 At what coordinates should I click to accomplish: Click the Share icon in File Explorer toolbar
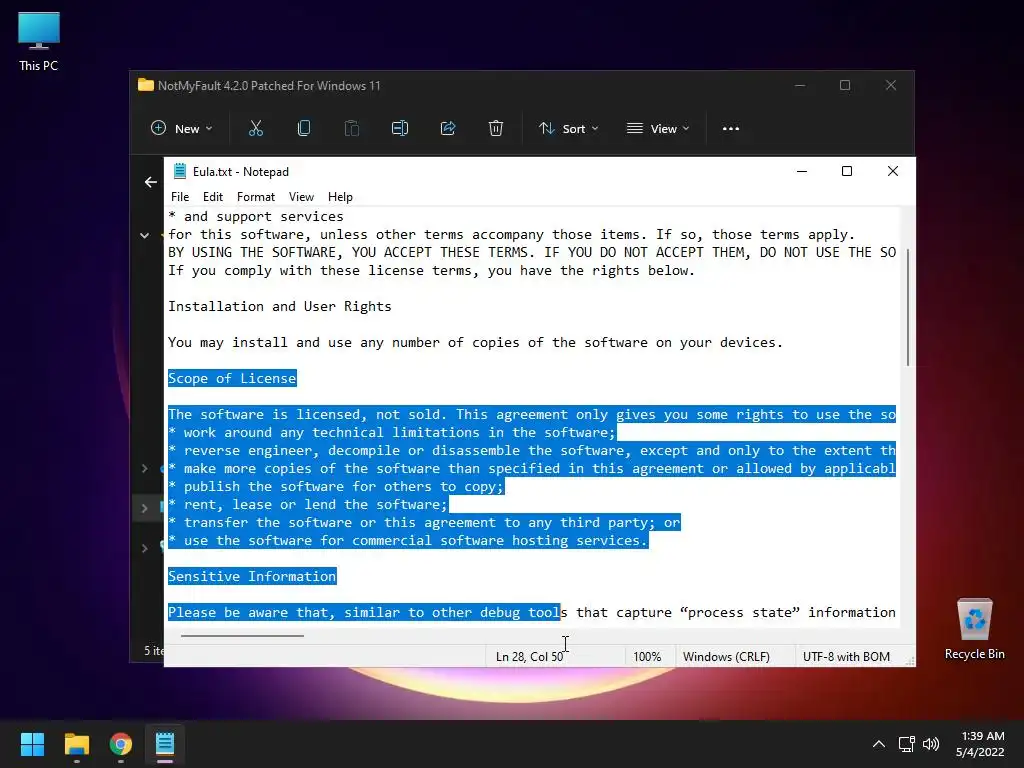448,129
